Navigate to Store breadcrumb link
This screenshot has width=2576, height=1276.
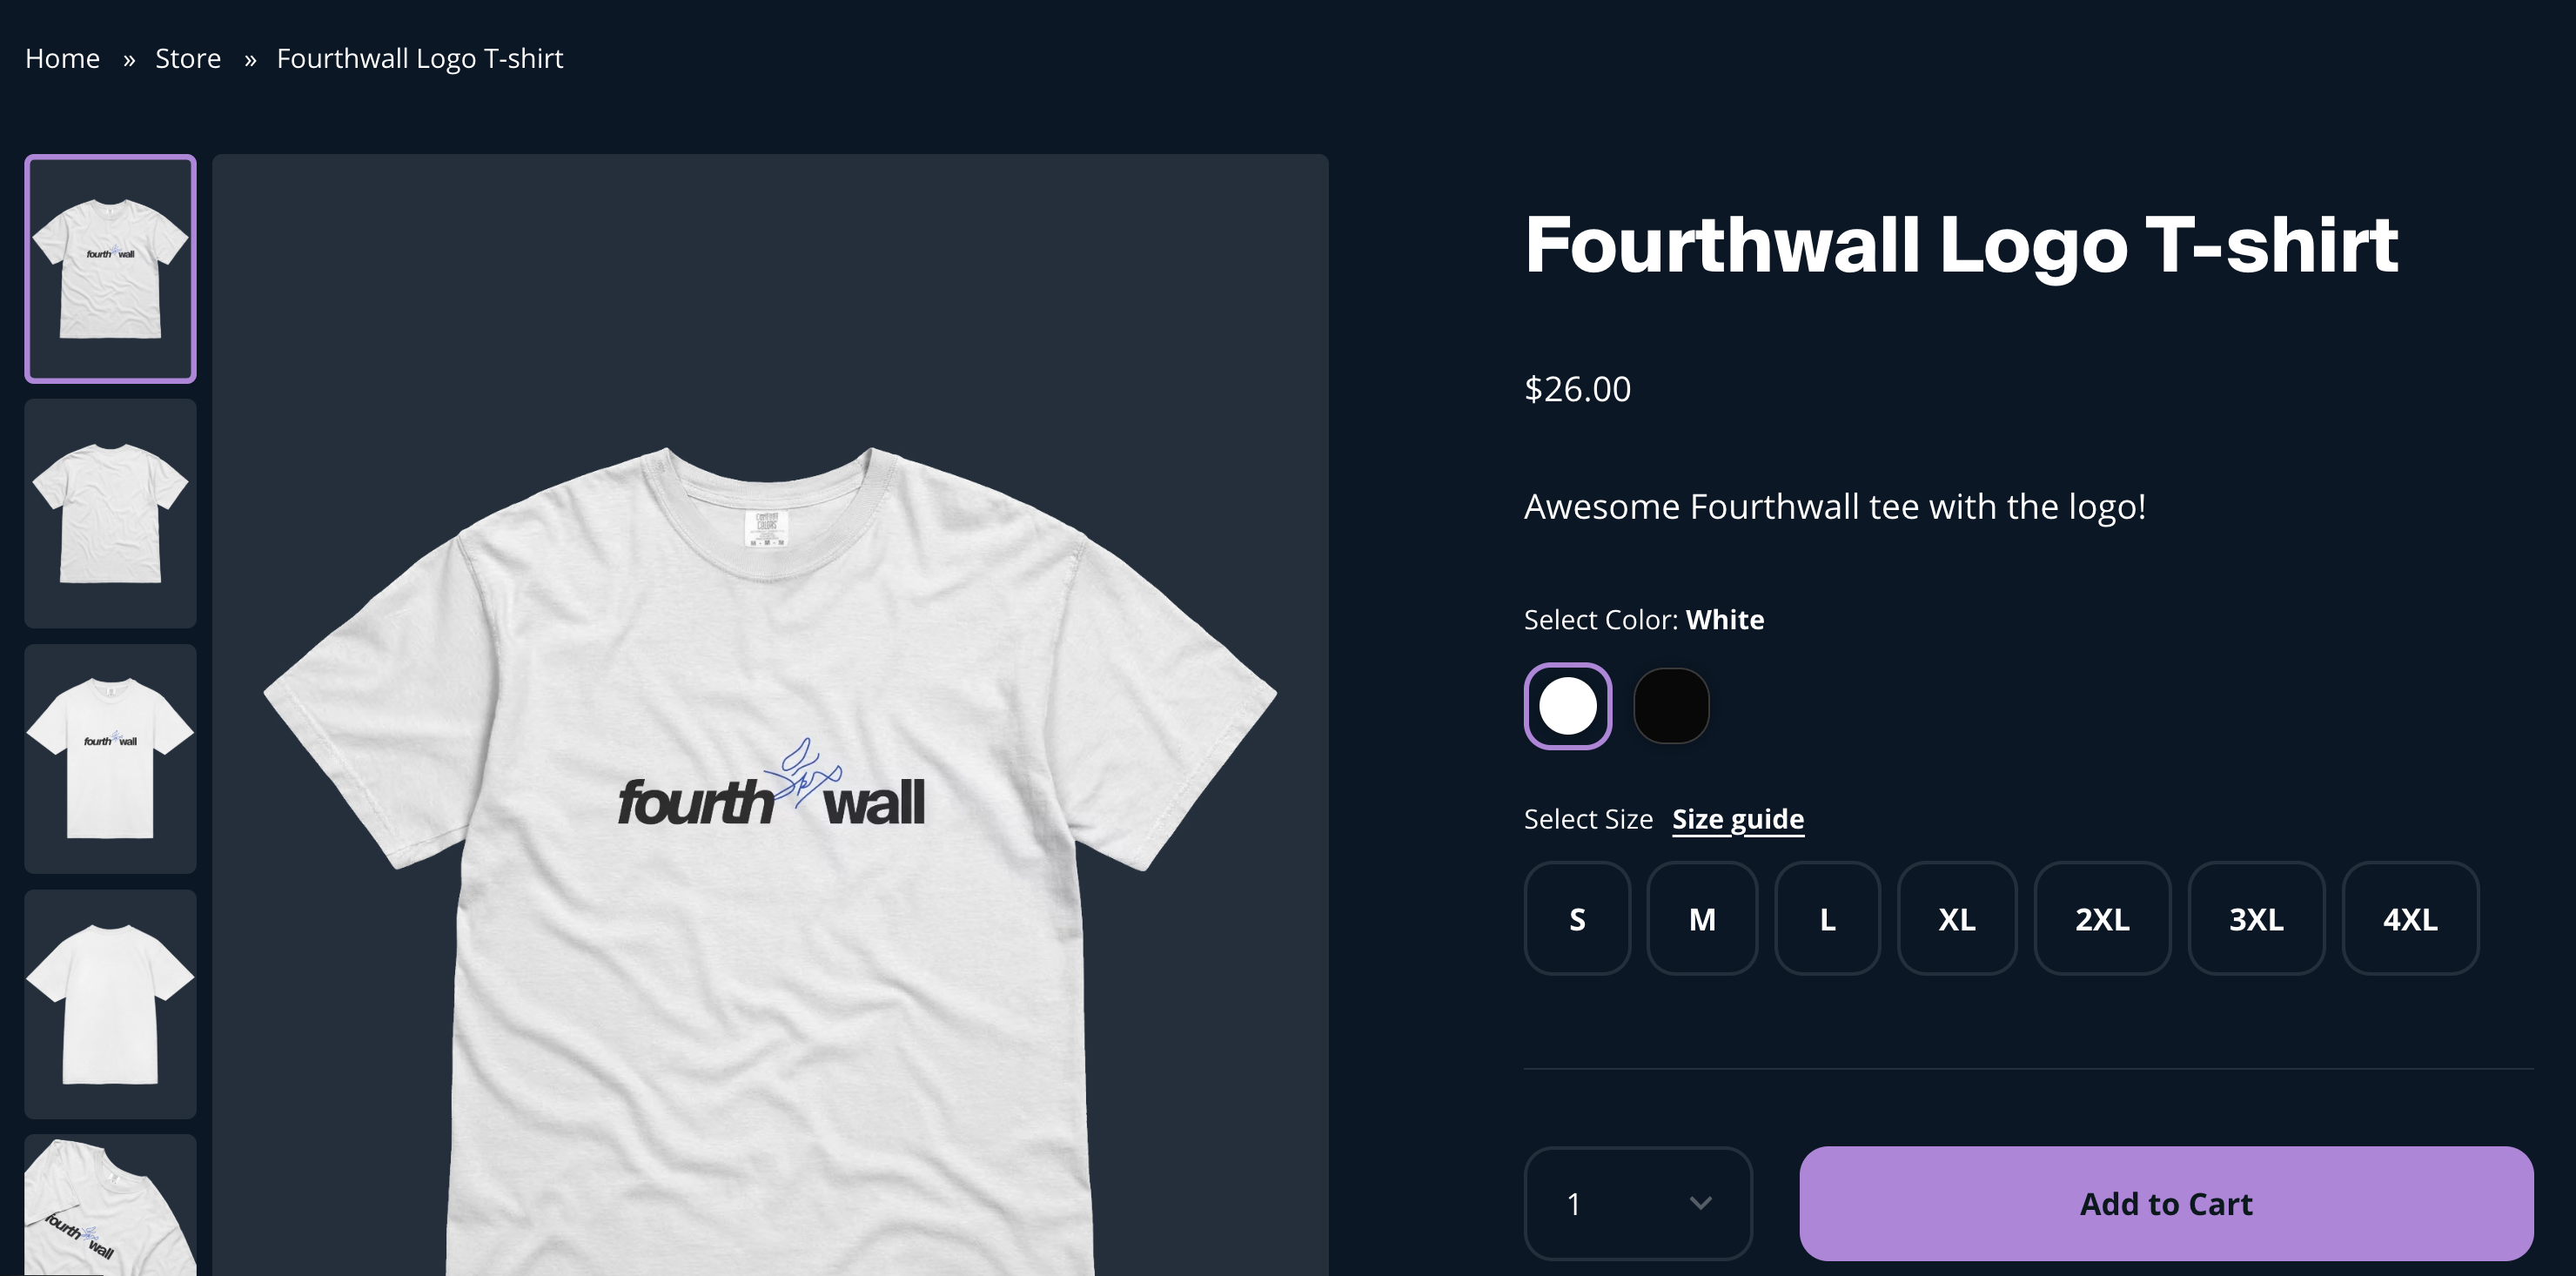point(188,58)
